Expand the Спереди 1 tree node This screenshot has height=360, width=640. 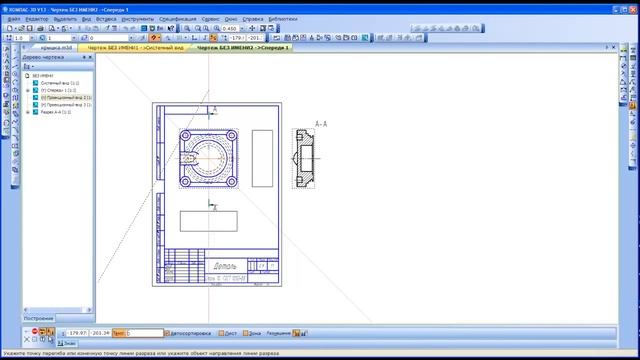click(28, 90)
